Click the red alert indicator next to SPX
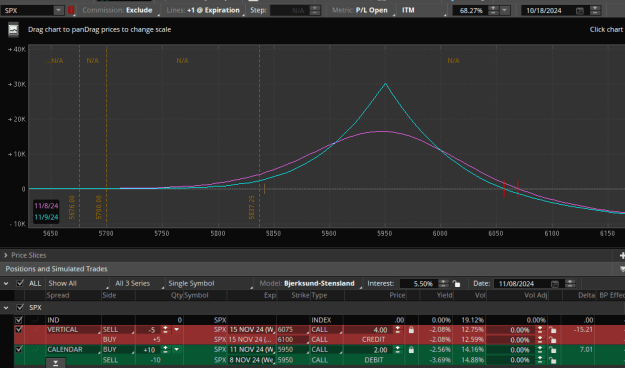625x368 pixels. (71, 10)
